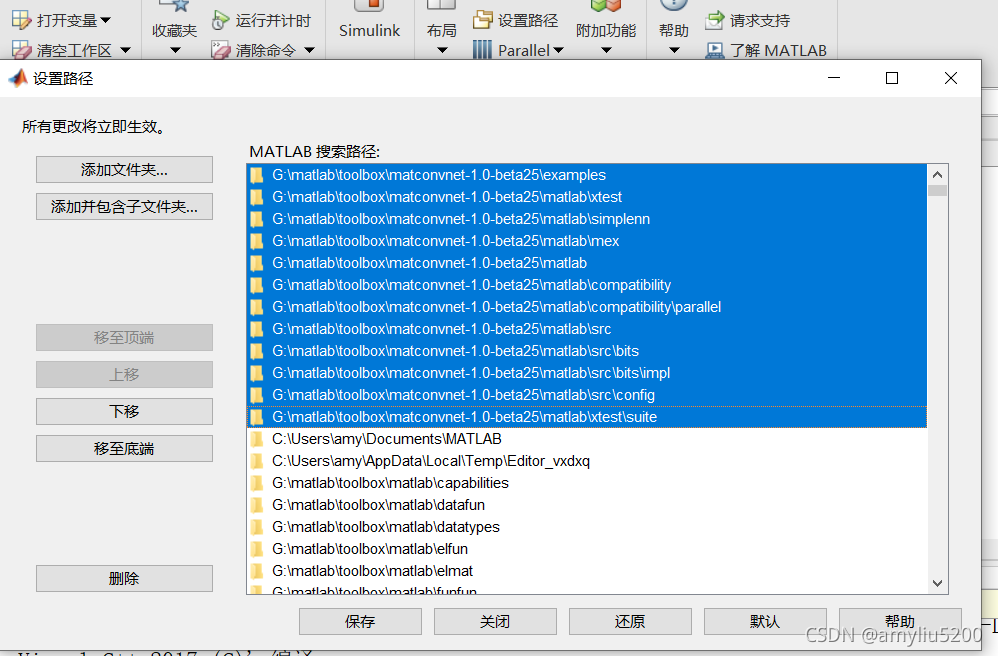Select path matconvnet-1.0-beta25\matlab\xtest
Screen dimensions: 998x656
coord(587,197)
